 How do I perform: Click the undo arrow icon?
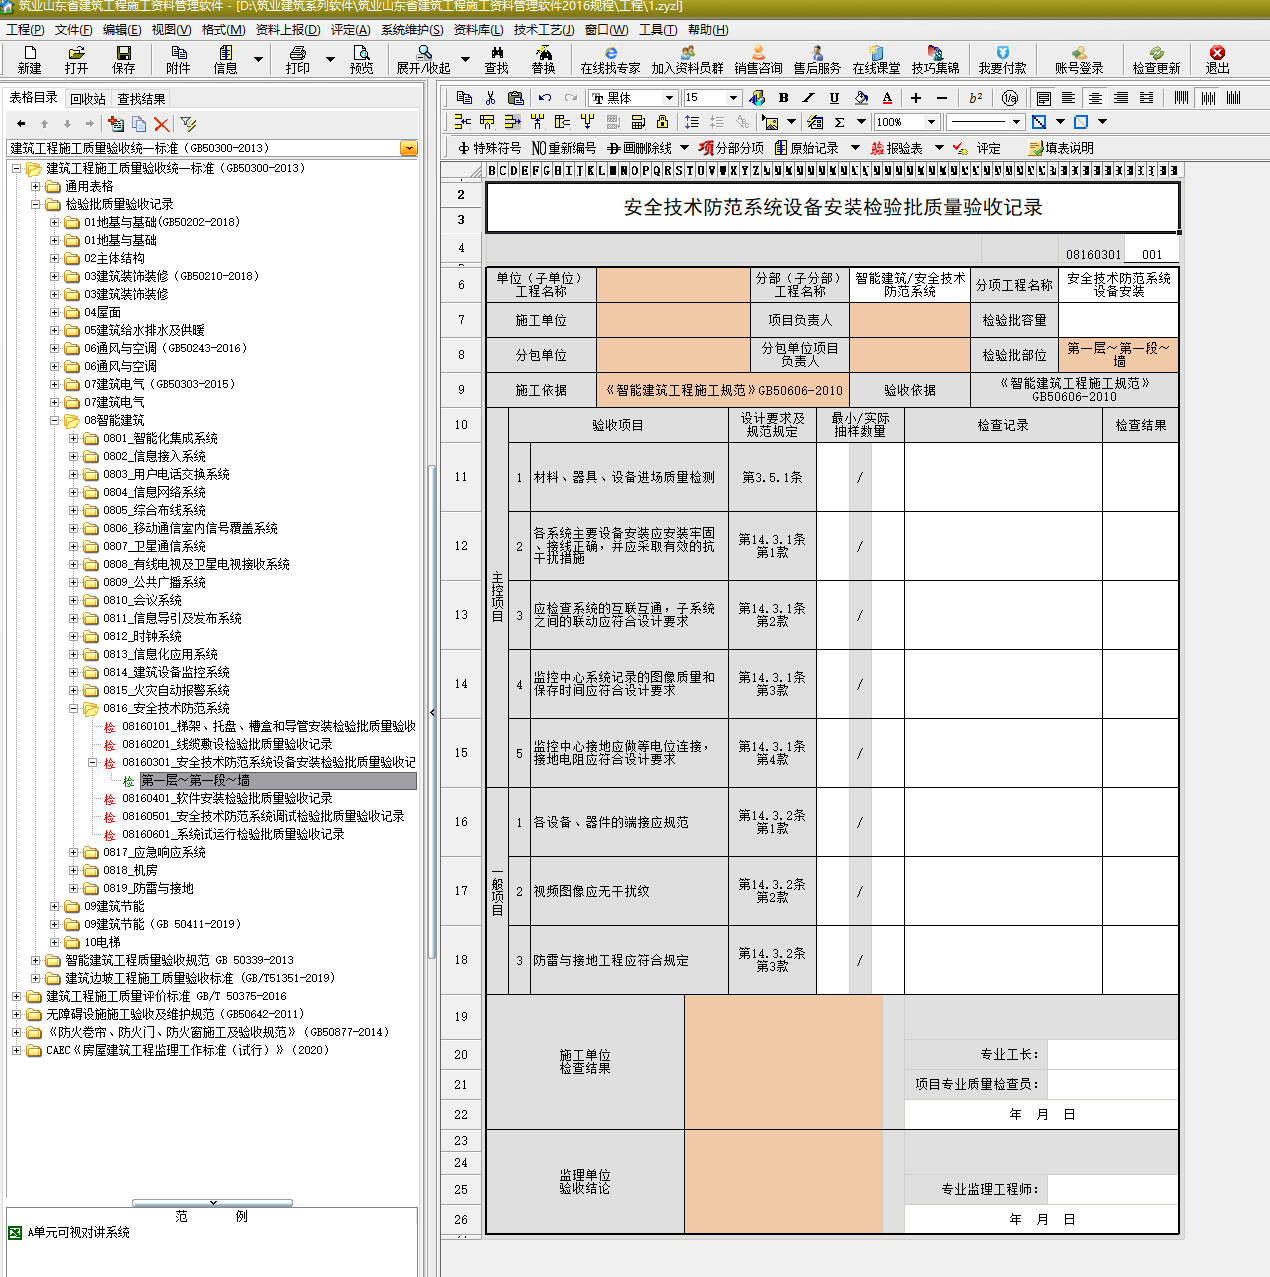click(x=545, y=97)
